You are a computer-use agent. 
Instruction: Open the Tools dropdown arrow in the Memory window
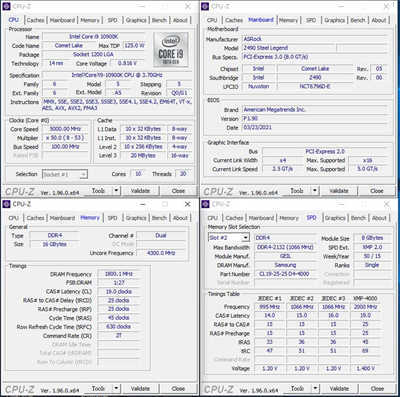tap(116, 389)
